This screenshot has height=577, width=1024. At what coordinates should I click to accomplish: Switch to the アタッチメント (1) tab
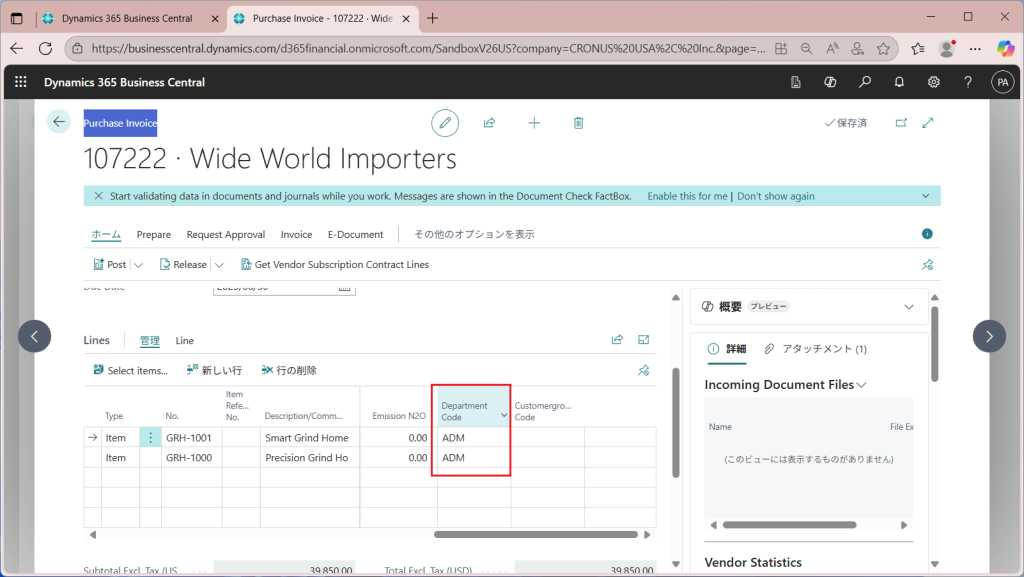coord(816,349)
